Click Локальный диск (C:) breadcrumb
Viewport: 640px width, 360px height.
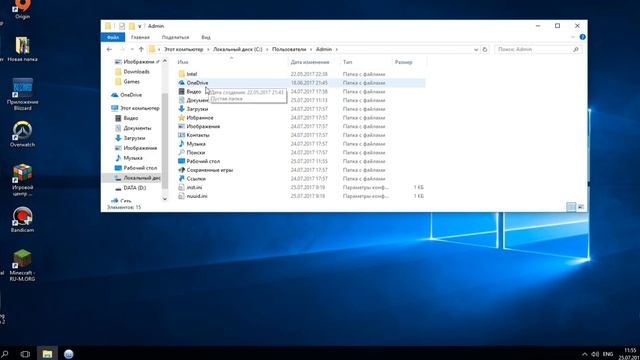pos(238,49)
